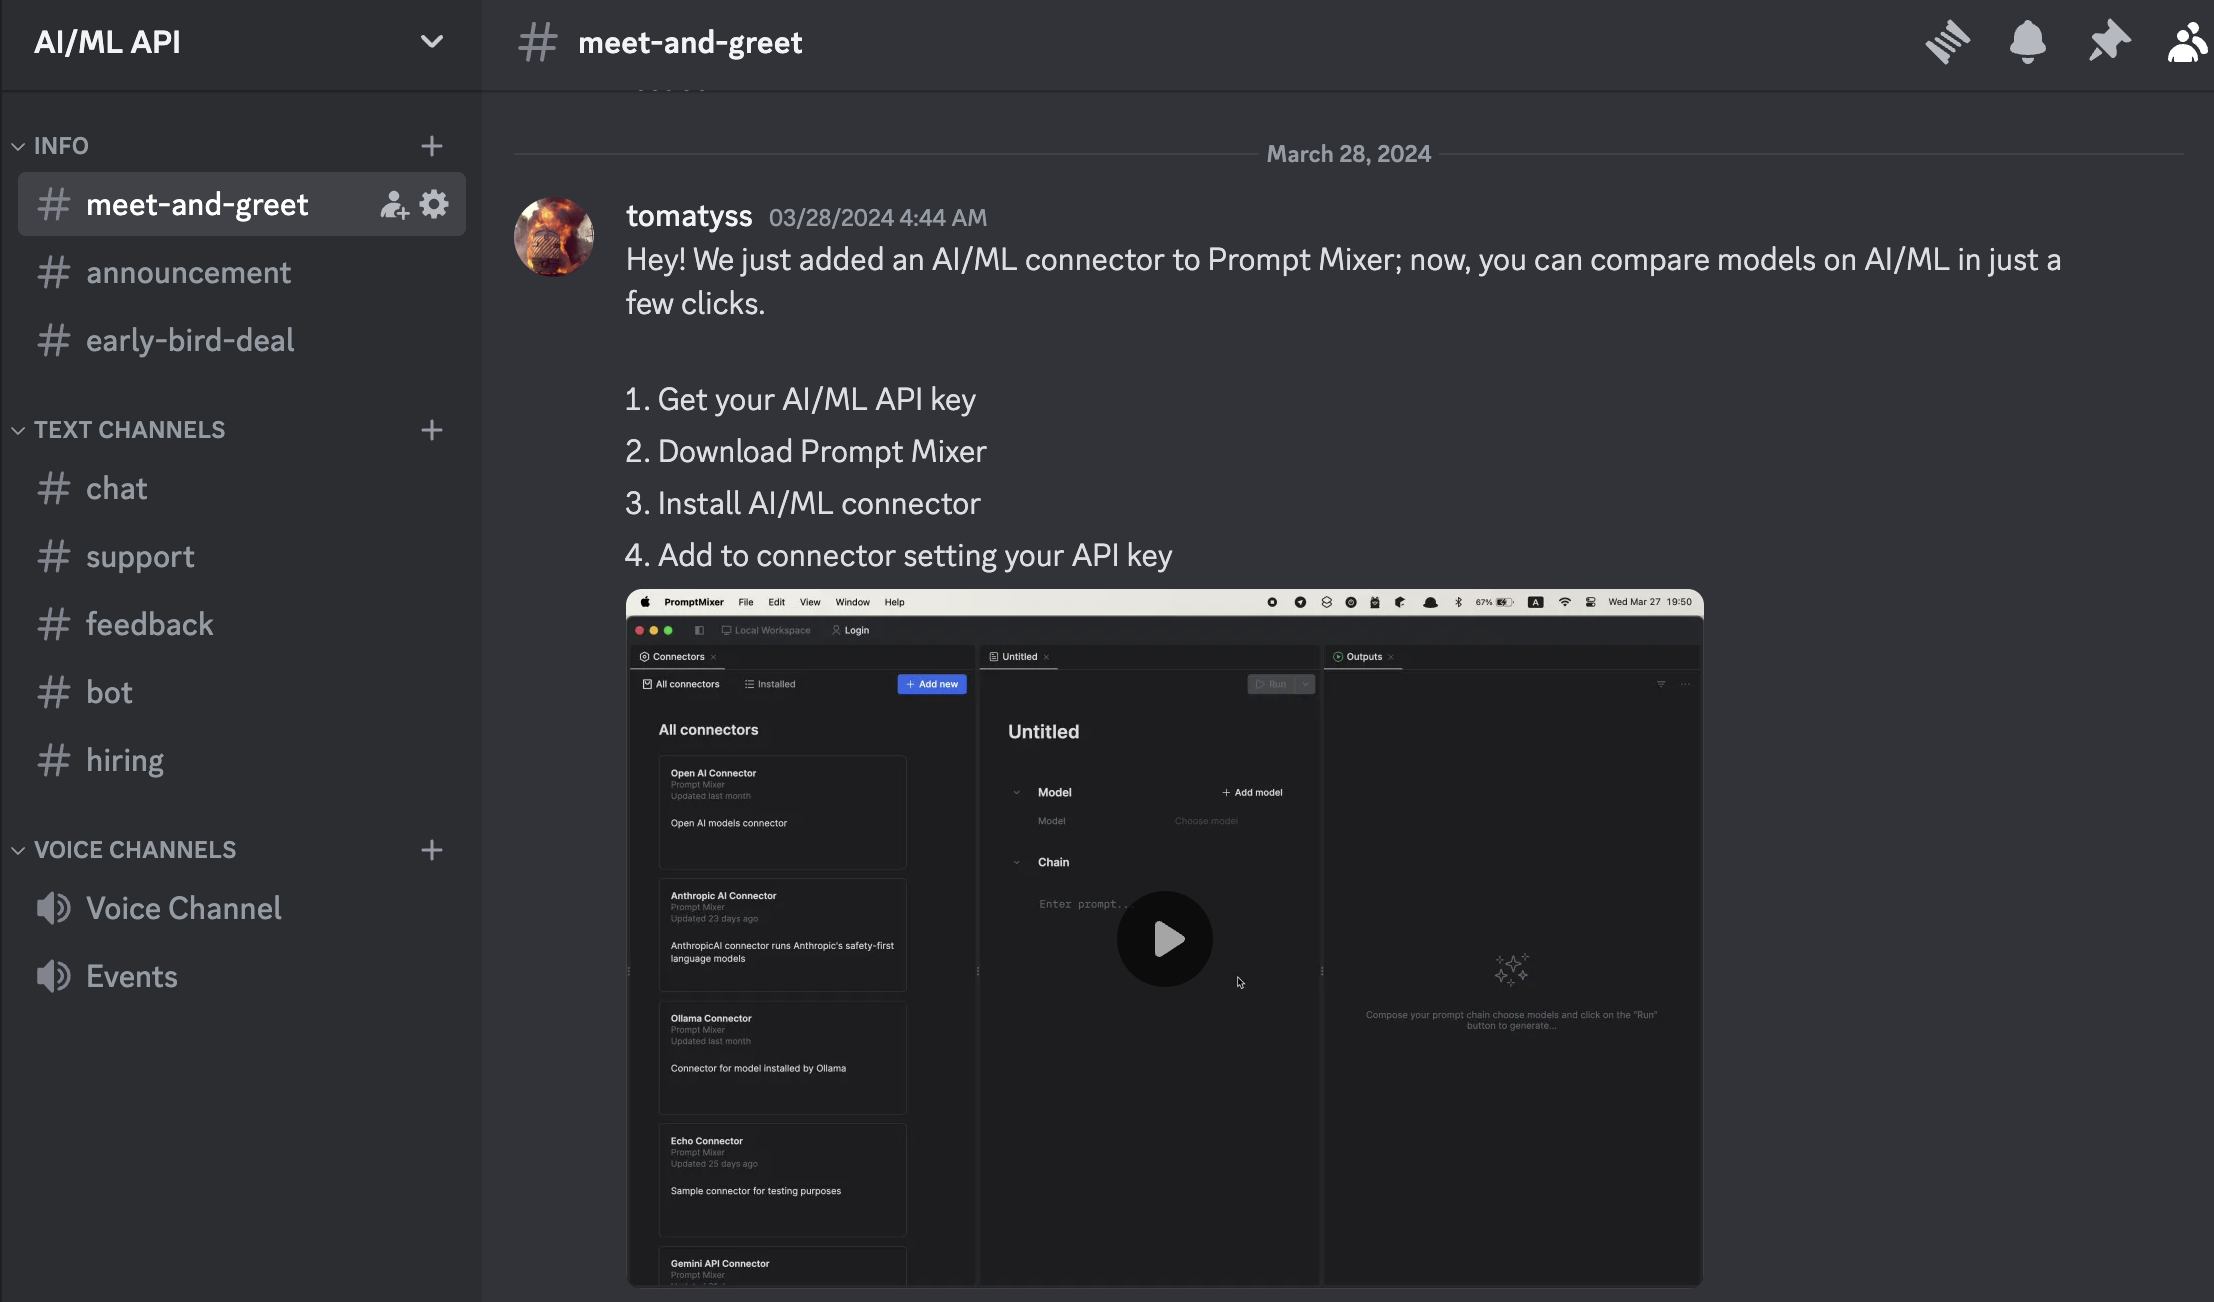Join the Events voice channel
The width and height of the screenshot is (2214, 1302).
[x=131, y=977]
